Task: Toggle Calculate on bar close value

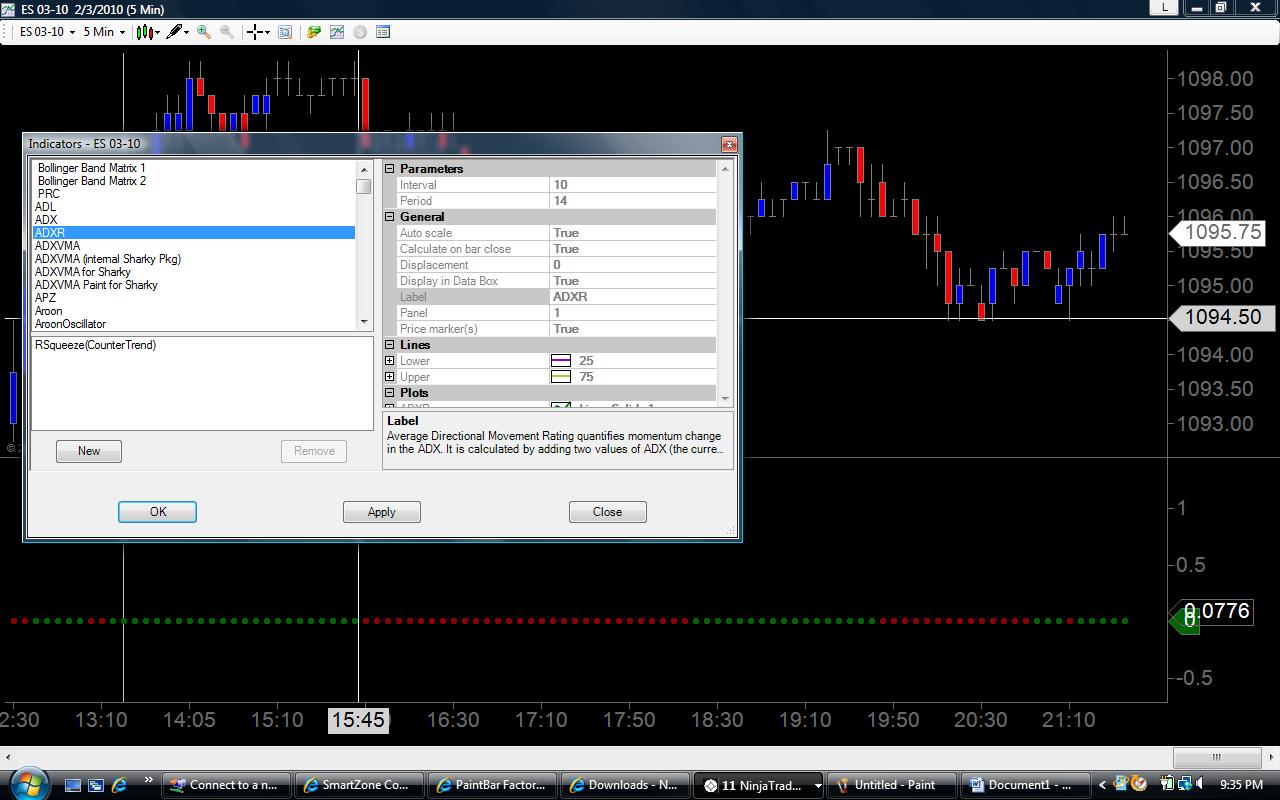Action: click(x=633, y=249)
